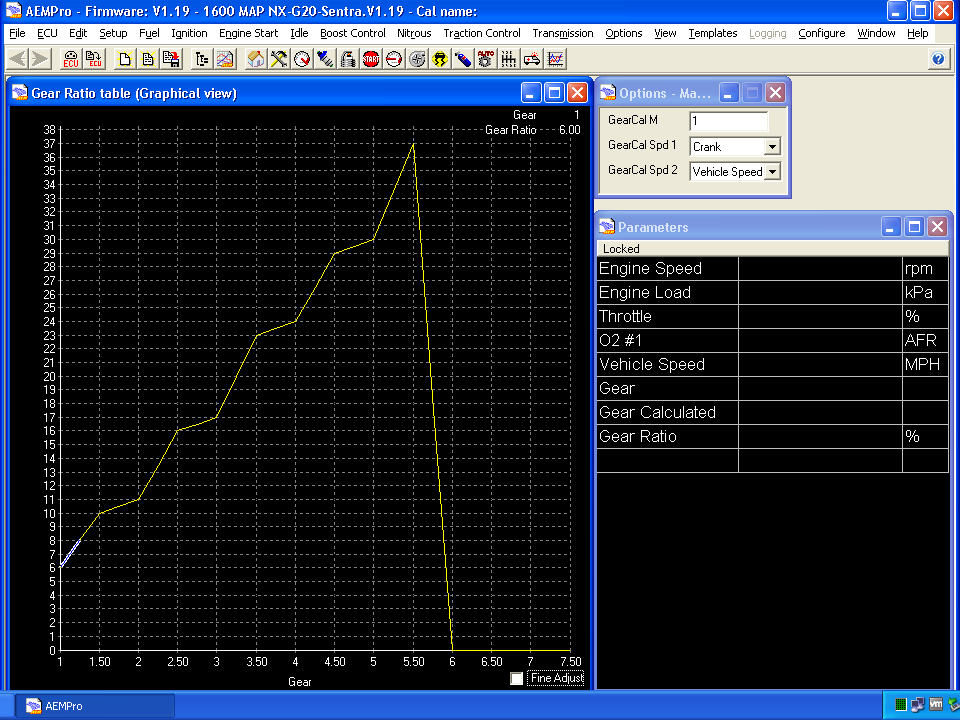Open the turbo boost control icon
Viewport: 960px width, 720px height.
click(x=417, y=59)
